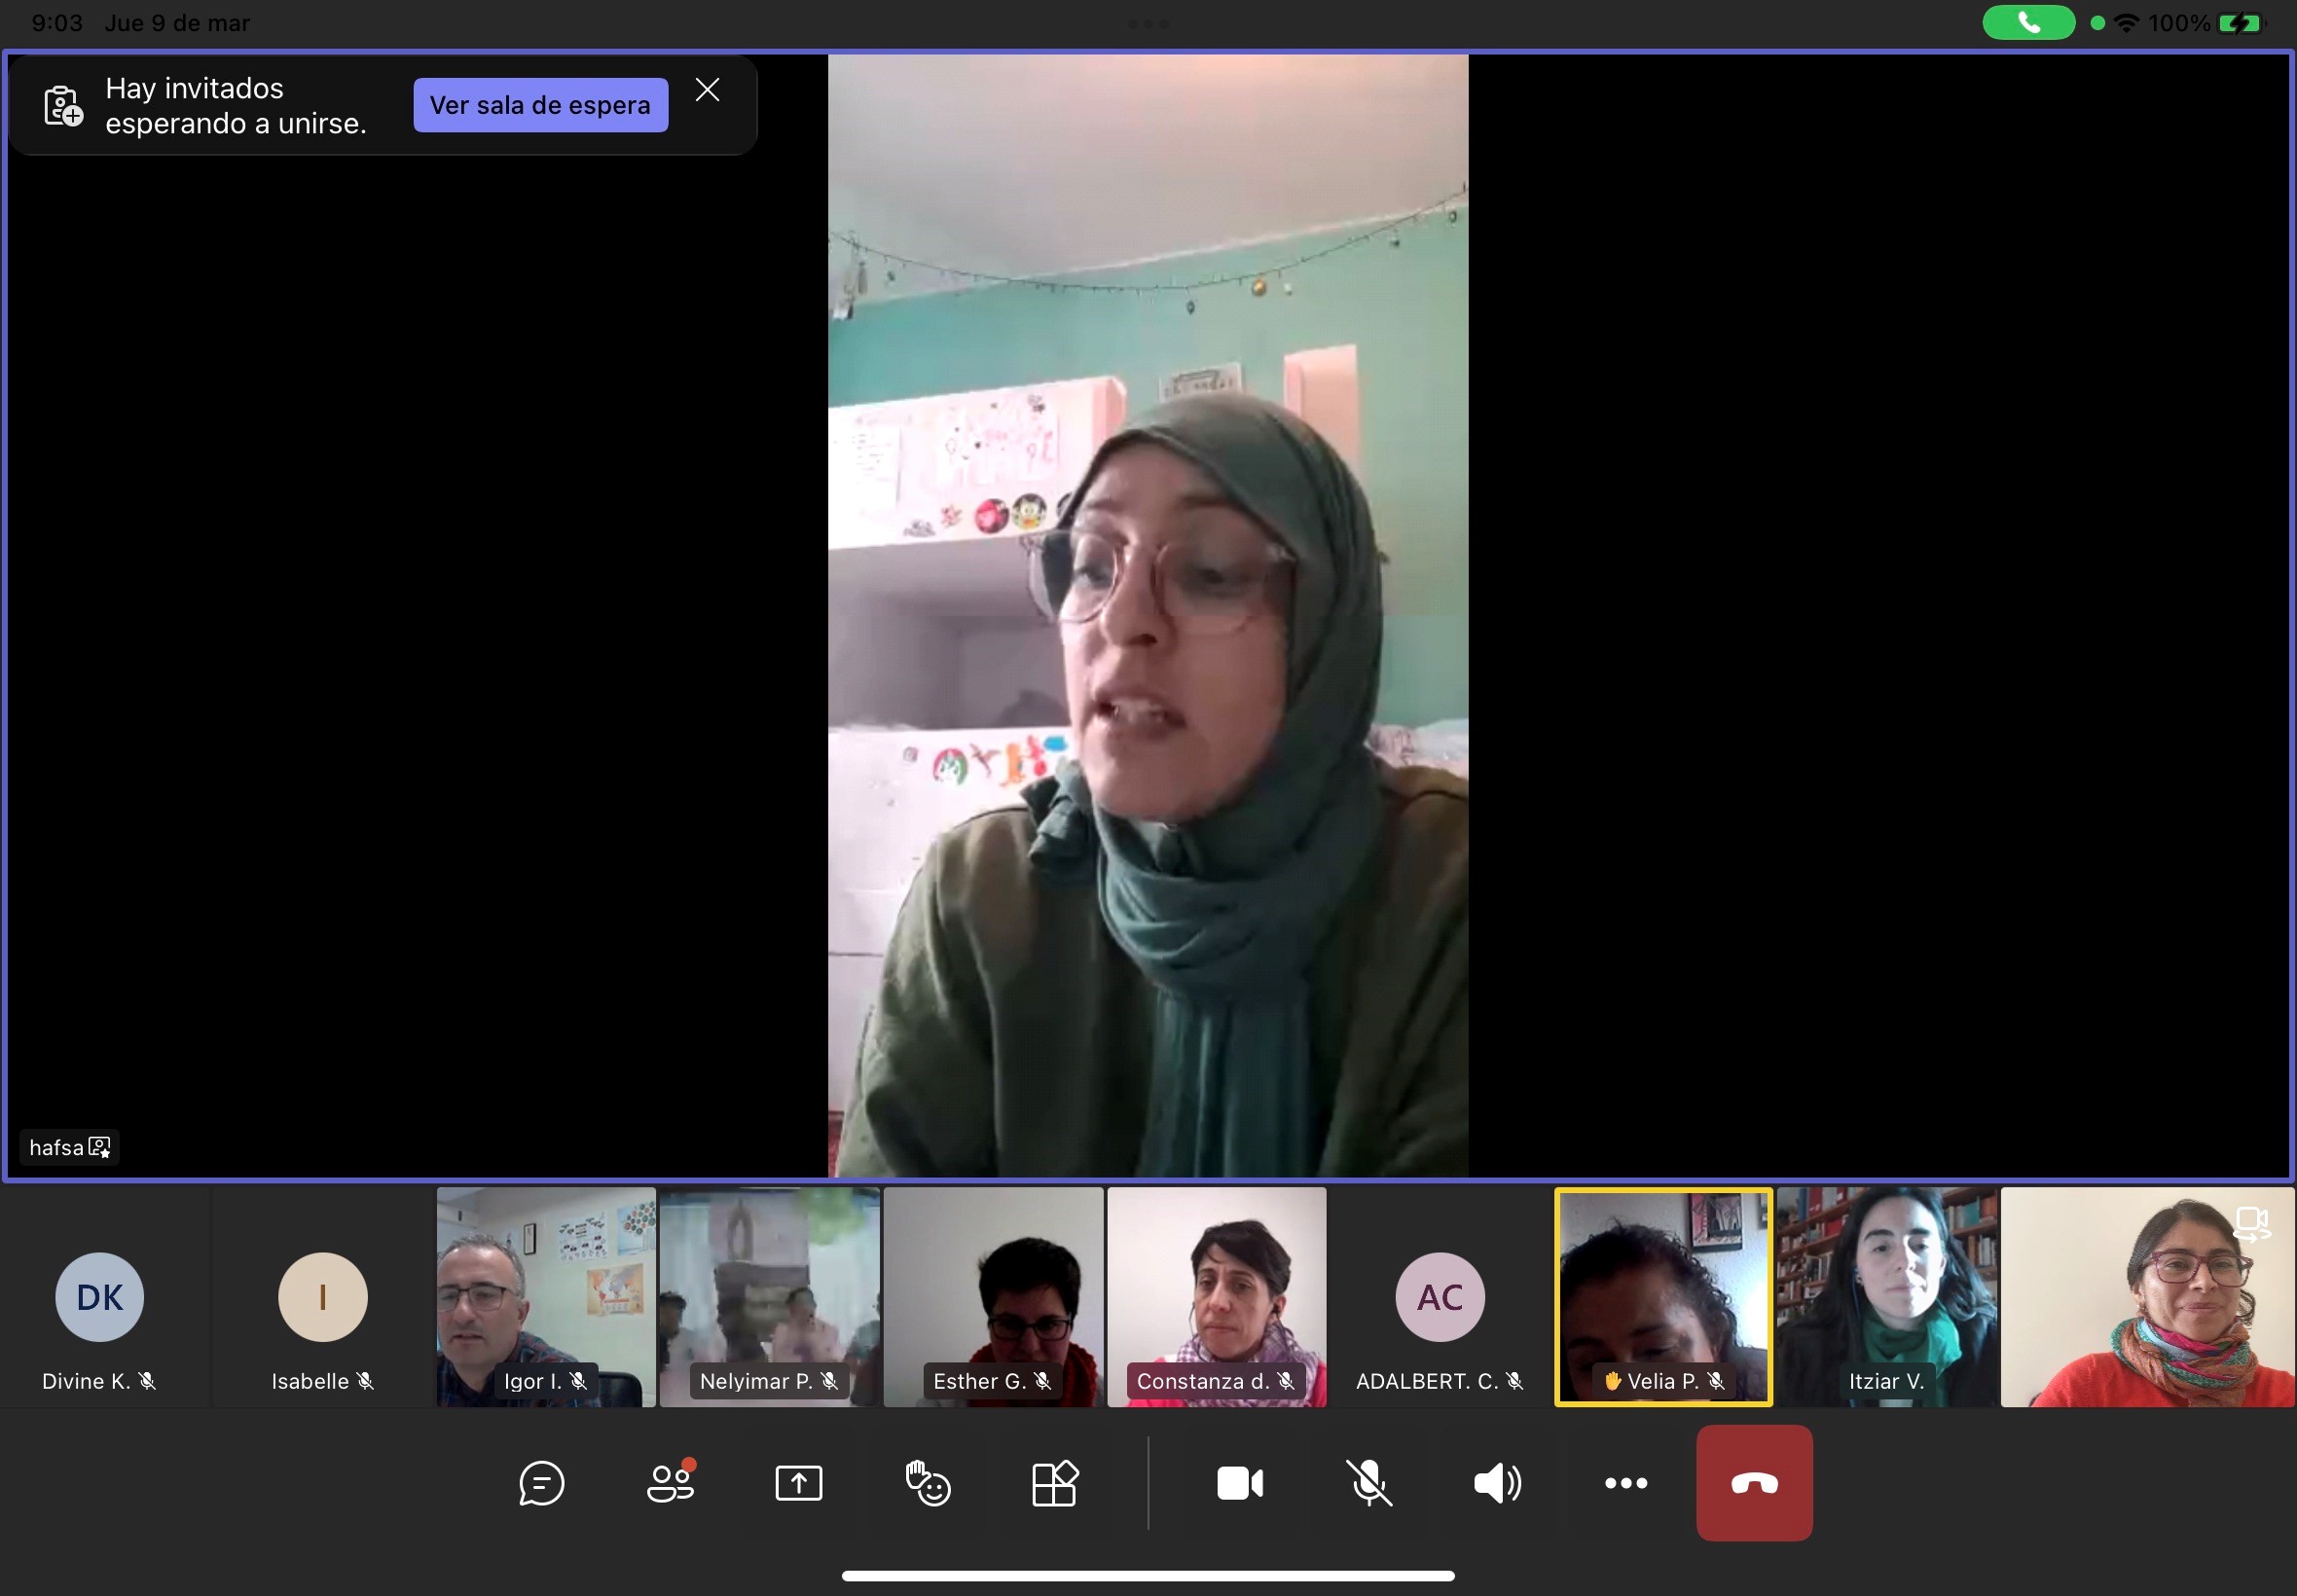This screenshot has width=2297, height=1596.
Task: Tap three dots at top center
Action: coord(1148,23)
